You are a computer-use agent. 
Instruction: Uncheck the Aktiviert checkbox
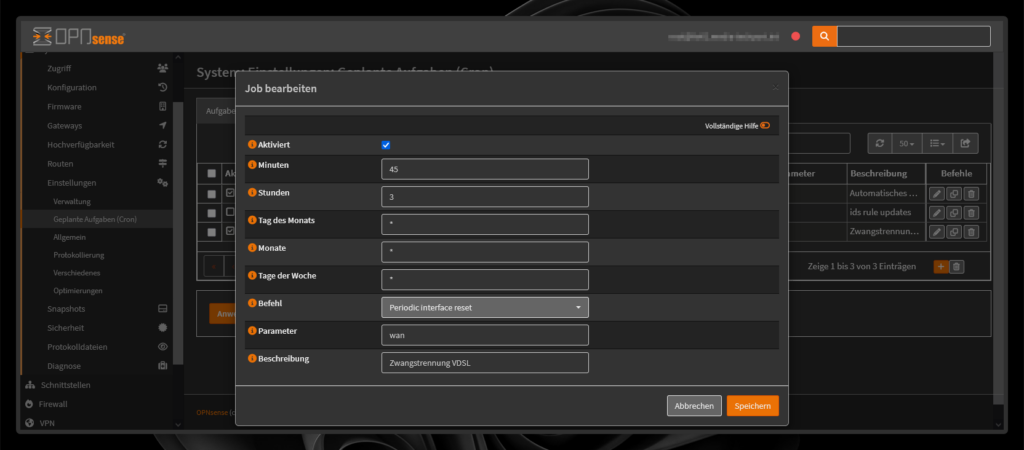(386, 145)
